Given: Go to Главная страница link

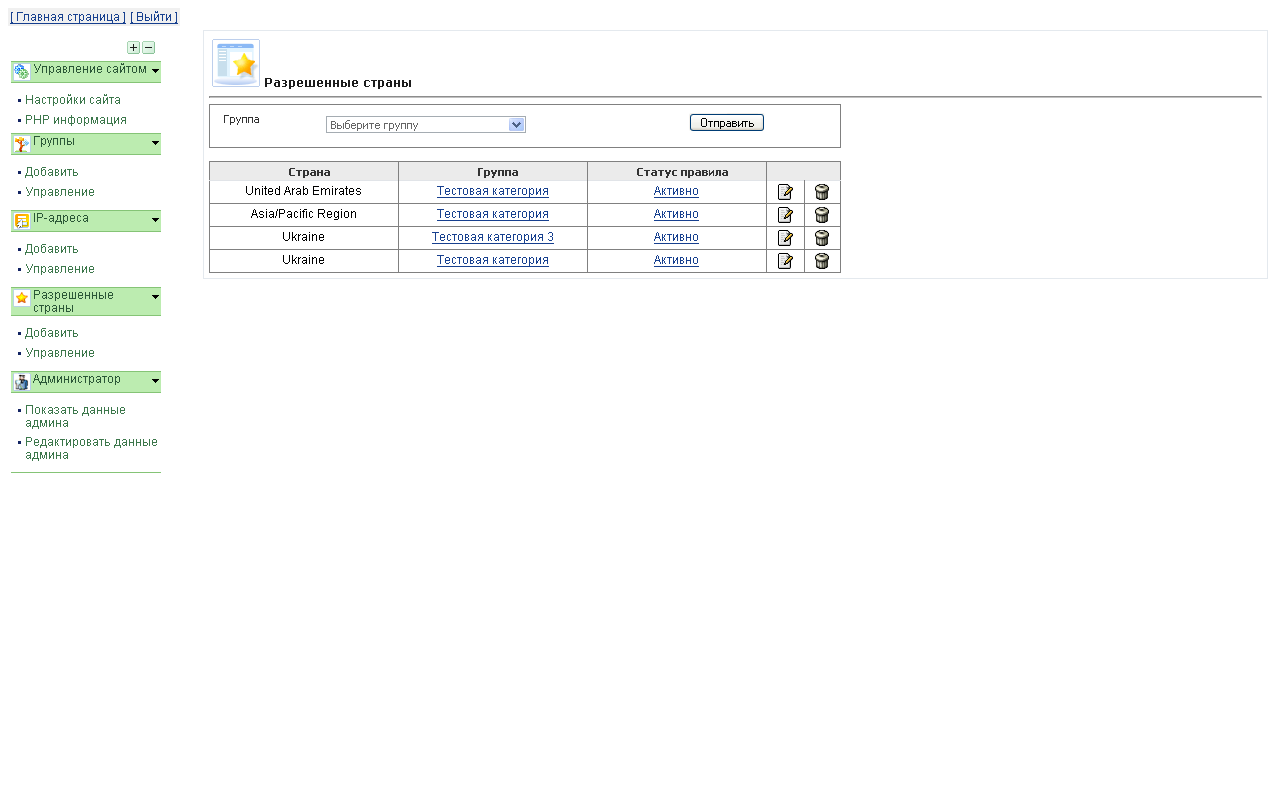Looking at the screenshot, I should pos(68,17).
